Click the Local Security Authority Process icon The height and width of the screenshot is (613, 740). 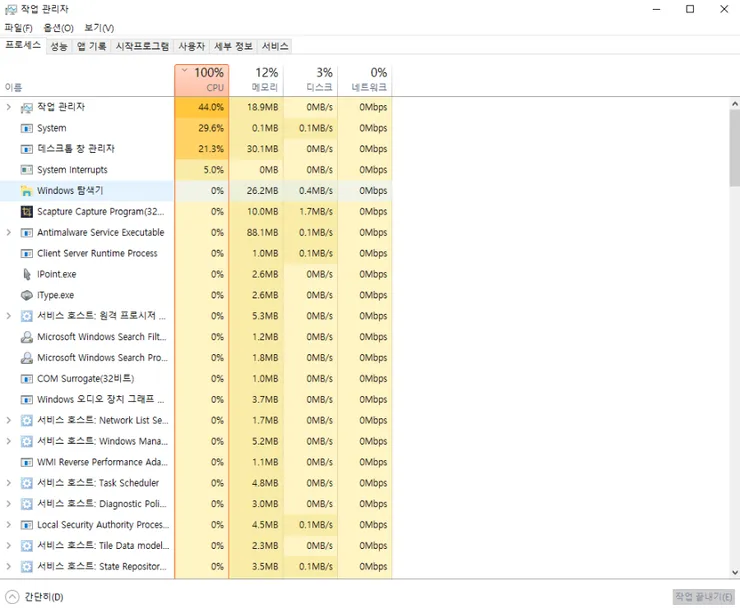click(x=26, y=525)
